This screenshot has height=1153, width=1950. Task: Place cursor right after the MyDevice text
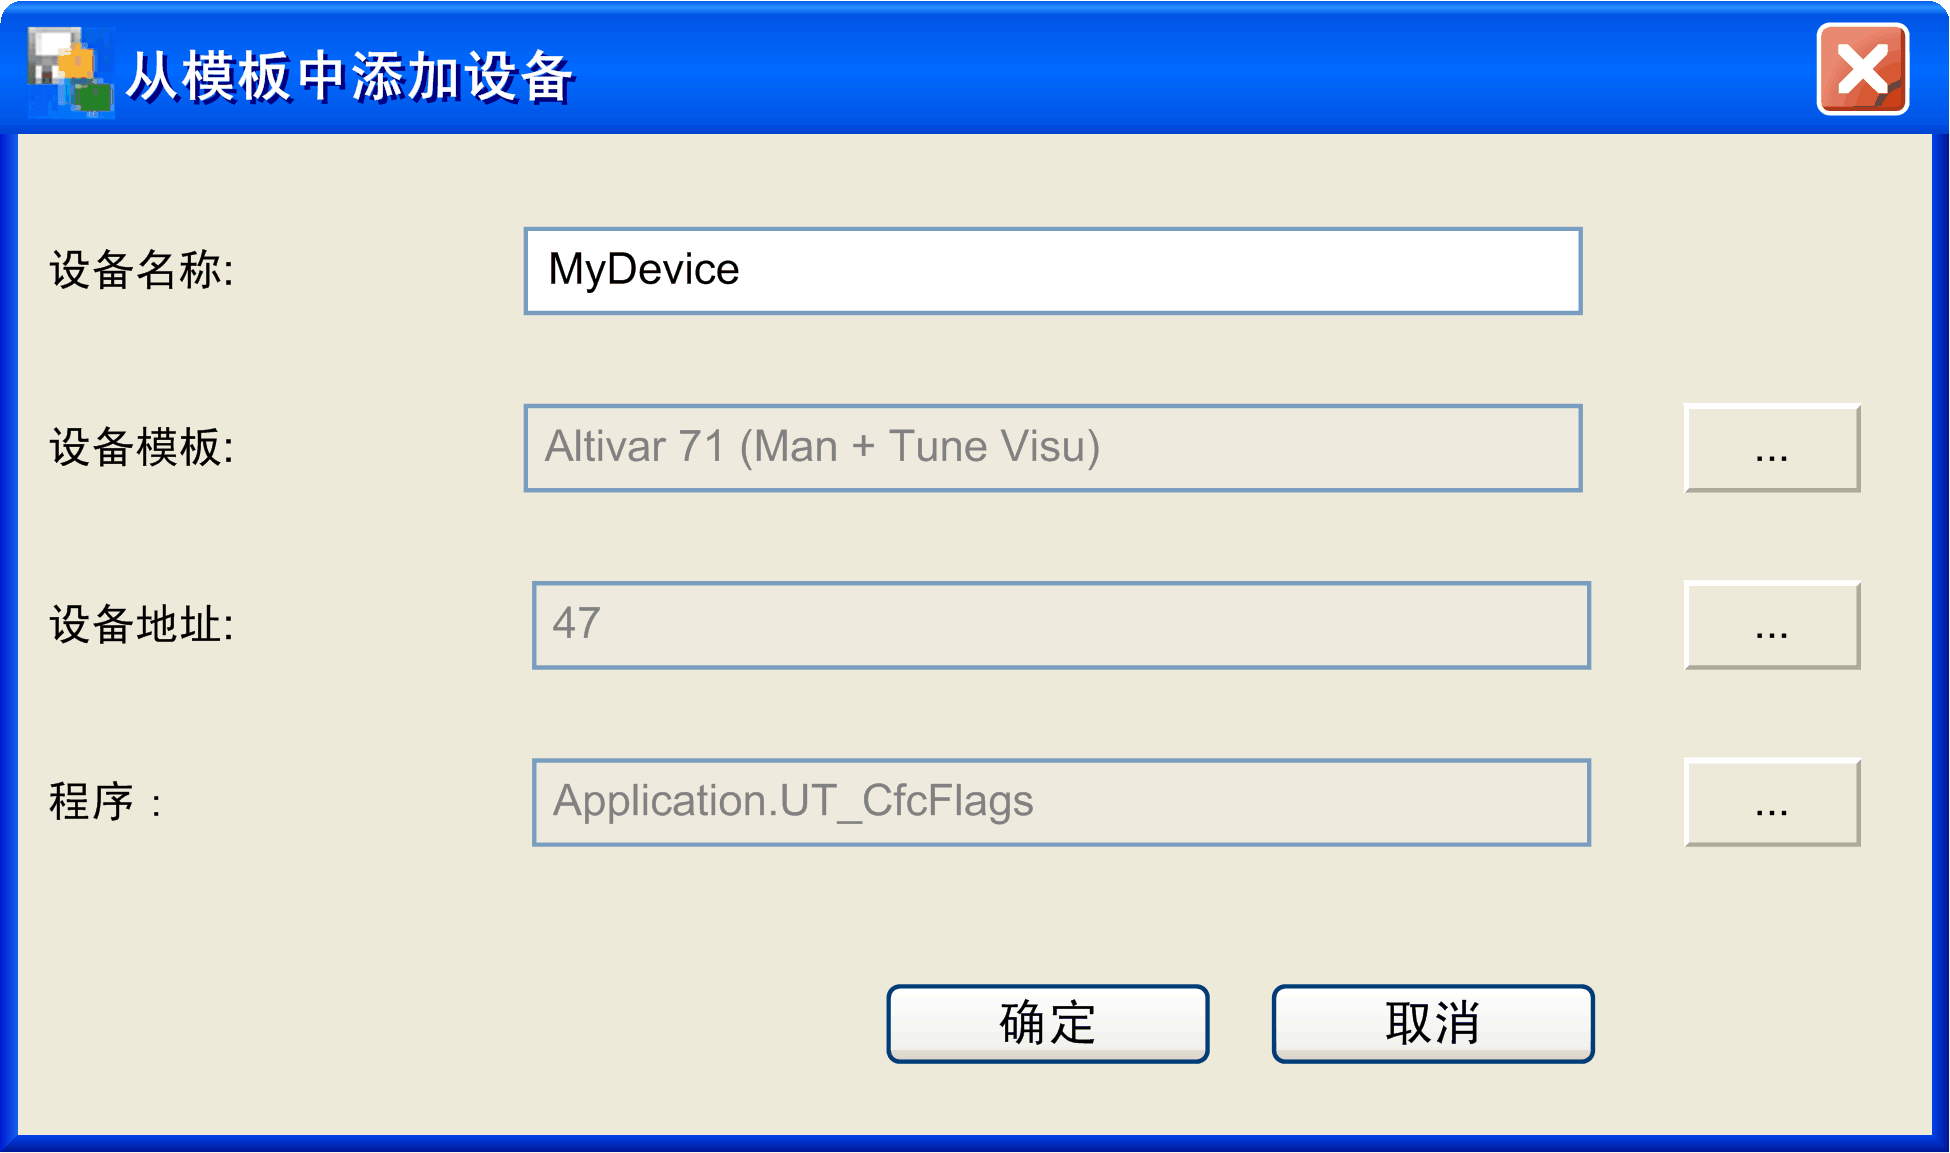pyautogui.click(x=743, y=271)
